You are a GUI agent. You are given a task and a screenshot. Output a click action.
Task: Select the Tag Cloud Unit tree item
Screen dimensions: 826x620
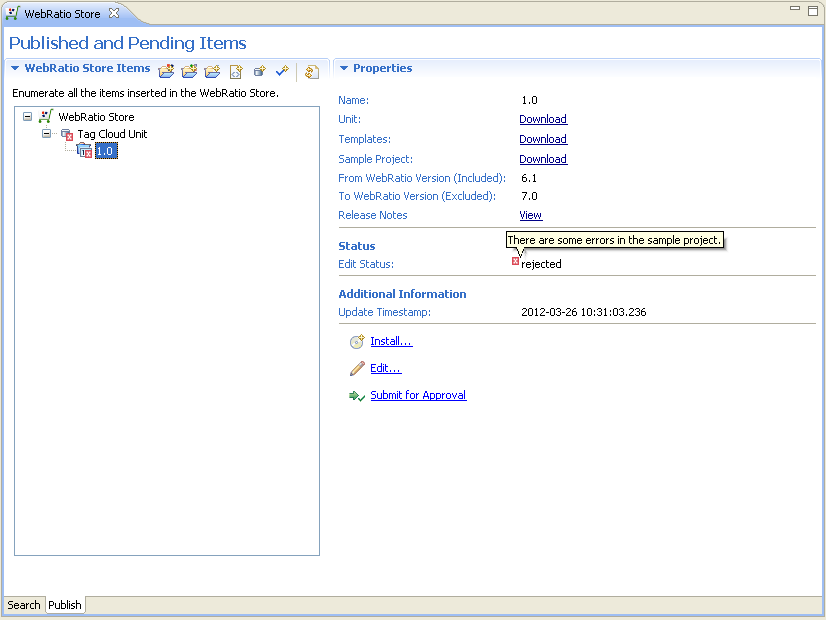tap(112, 134)
